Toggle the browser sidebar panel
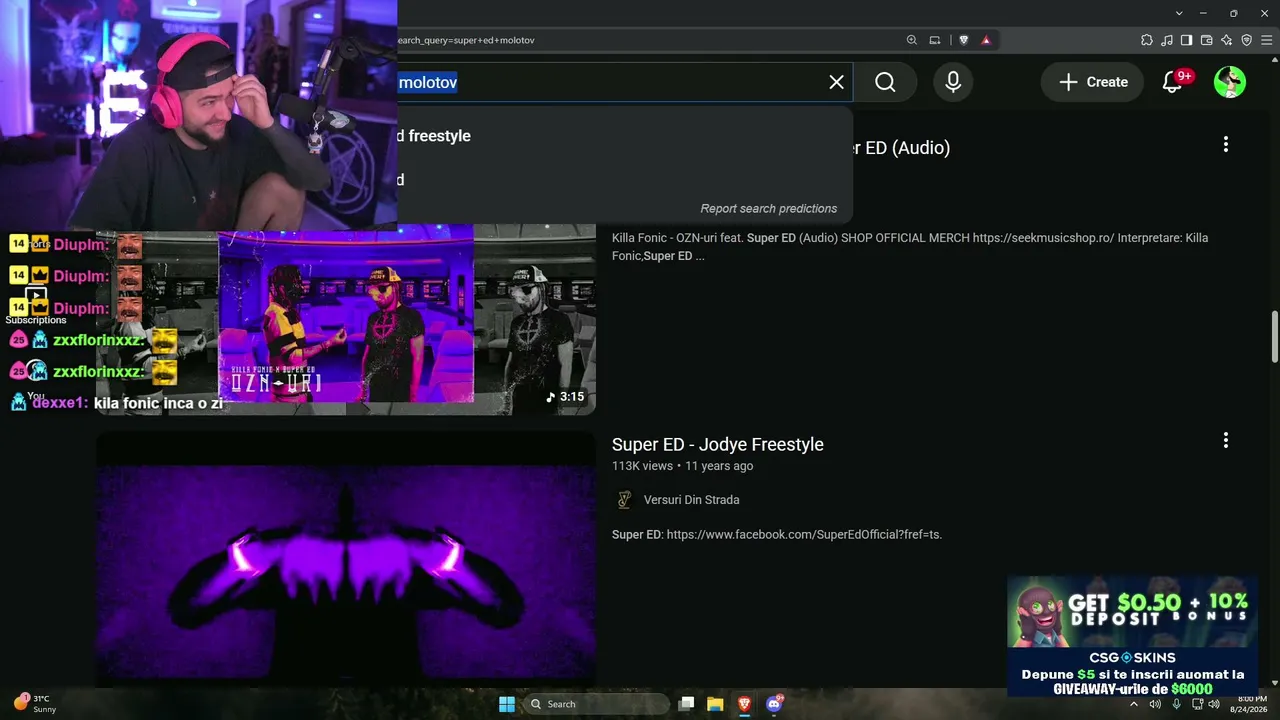The height and width of the screenshot is (720, 1280). [1187, 40]
